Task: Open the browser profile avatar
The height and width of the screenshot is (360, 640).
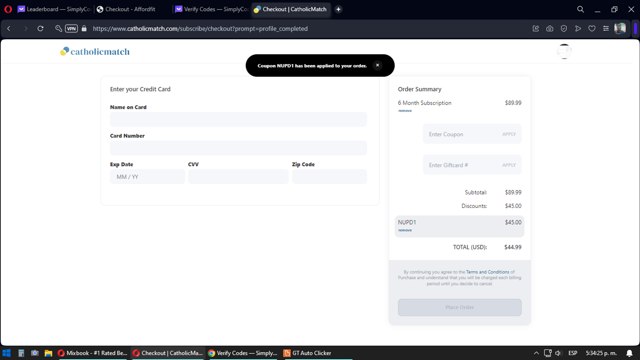Action: tap(620, 28)
